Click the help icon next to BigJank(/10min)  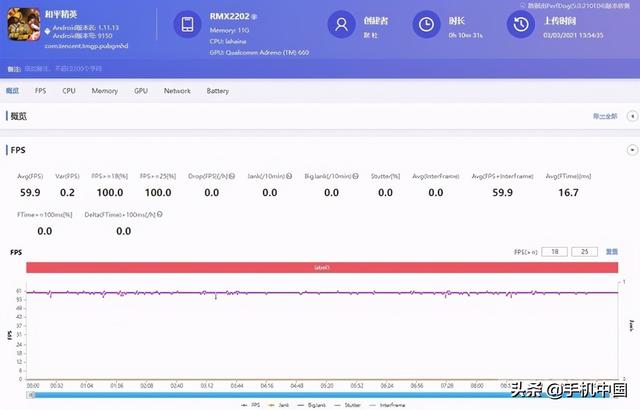pyautogui.click(x=356, y=176)
